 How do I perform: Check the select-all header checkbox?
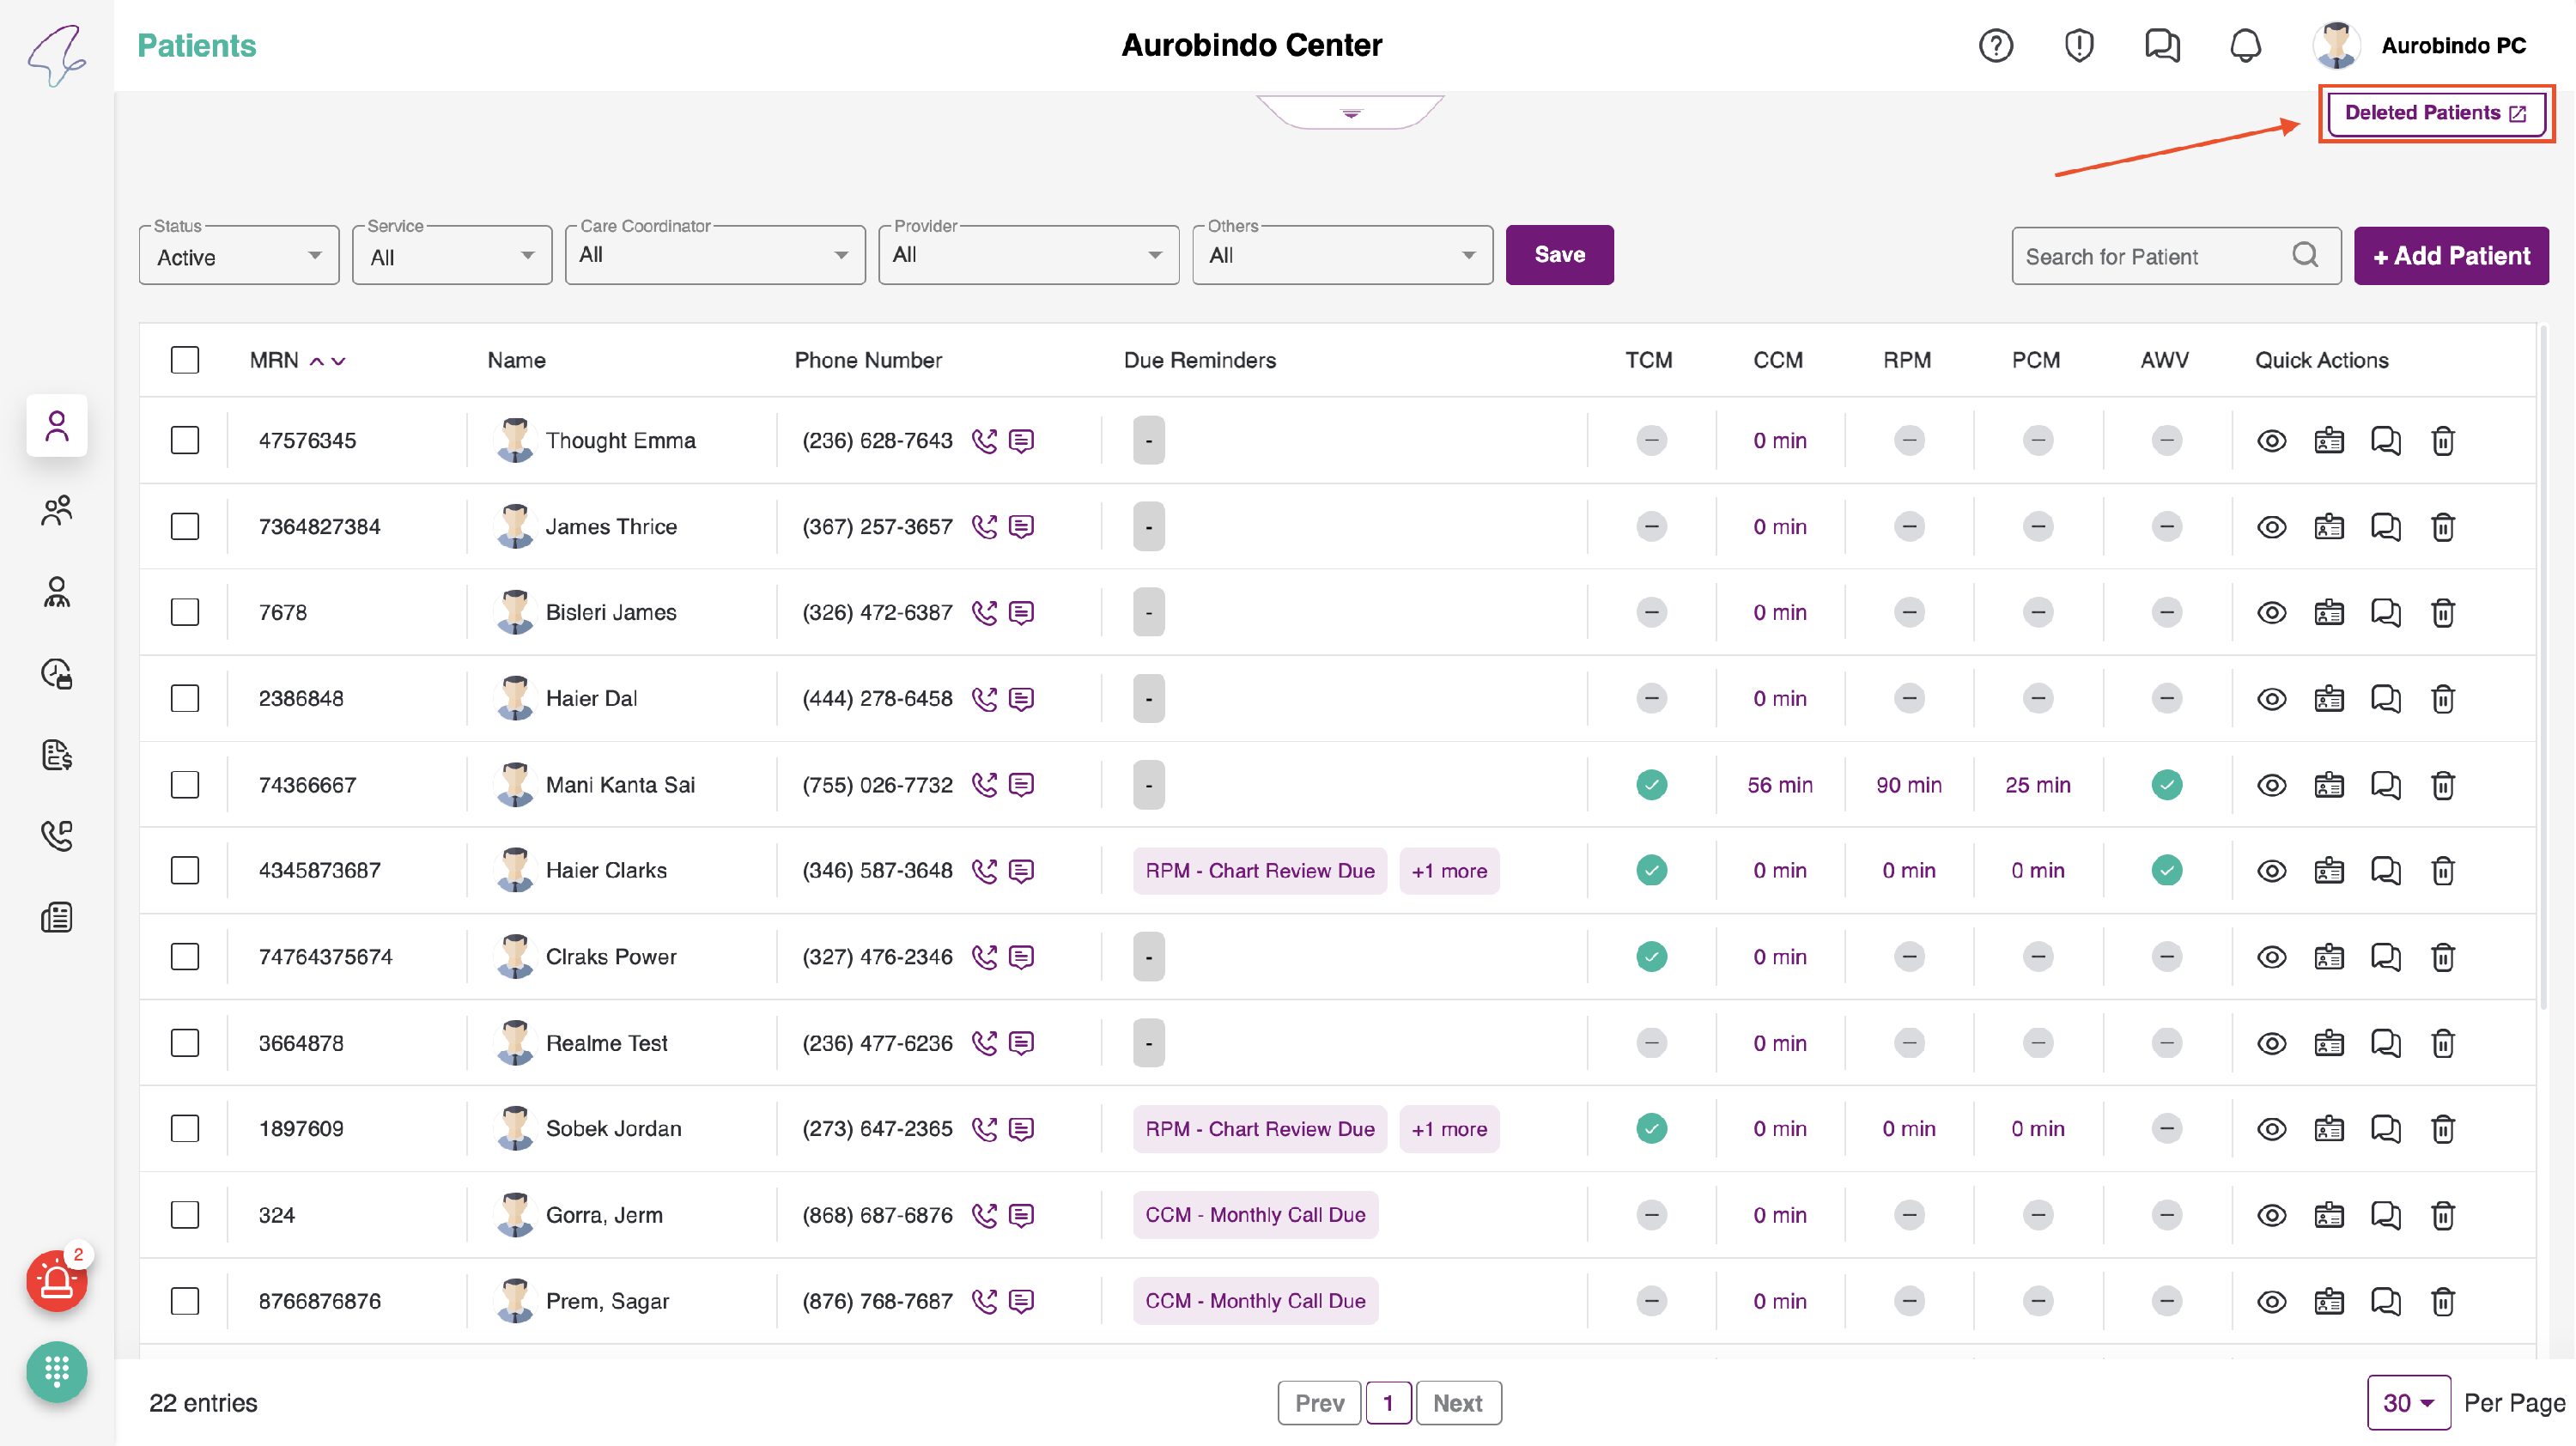coord(185,360)
